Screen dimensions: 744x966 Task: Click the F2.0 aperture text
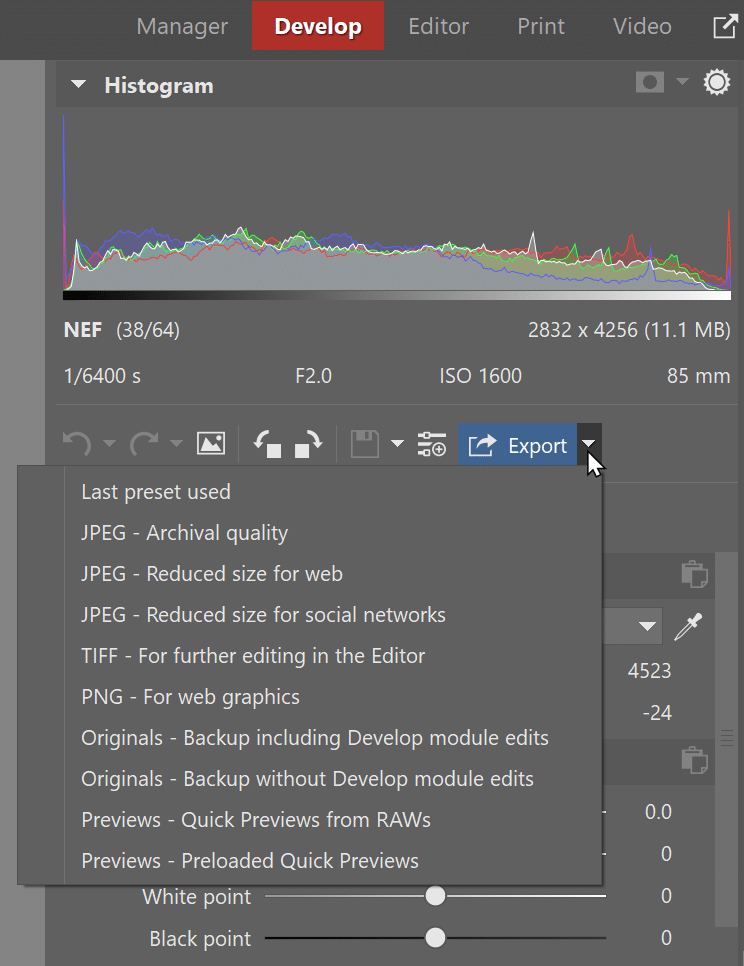[313, 376]
